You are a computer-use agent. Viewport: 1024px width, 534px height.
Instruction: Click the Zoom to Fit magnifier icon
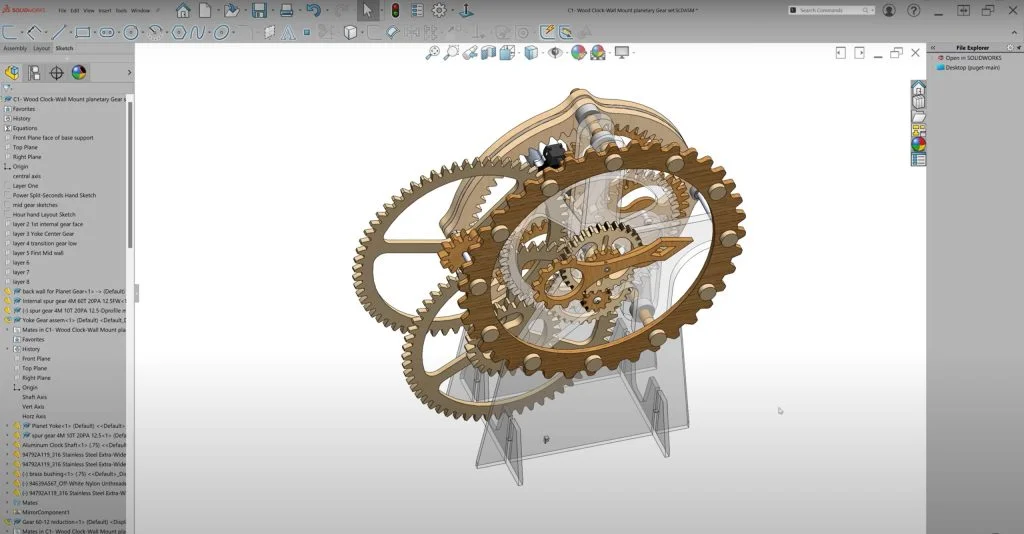[x=433, y=52]
